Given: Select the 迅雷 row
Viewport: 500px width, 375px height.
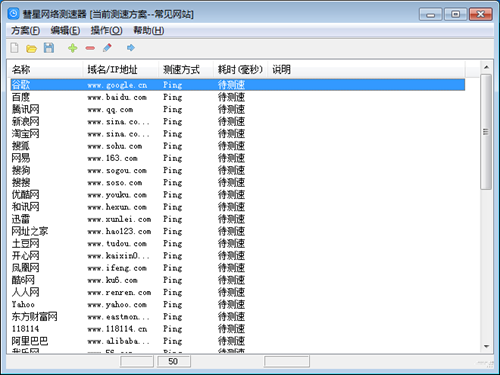Looking at the screenshot, I should [x=238, y=219].
